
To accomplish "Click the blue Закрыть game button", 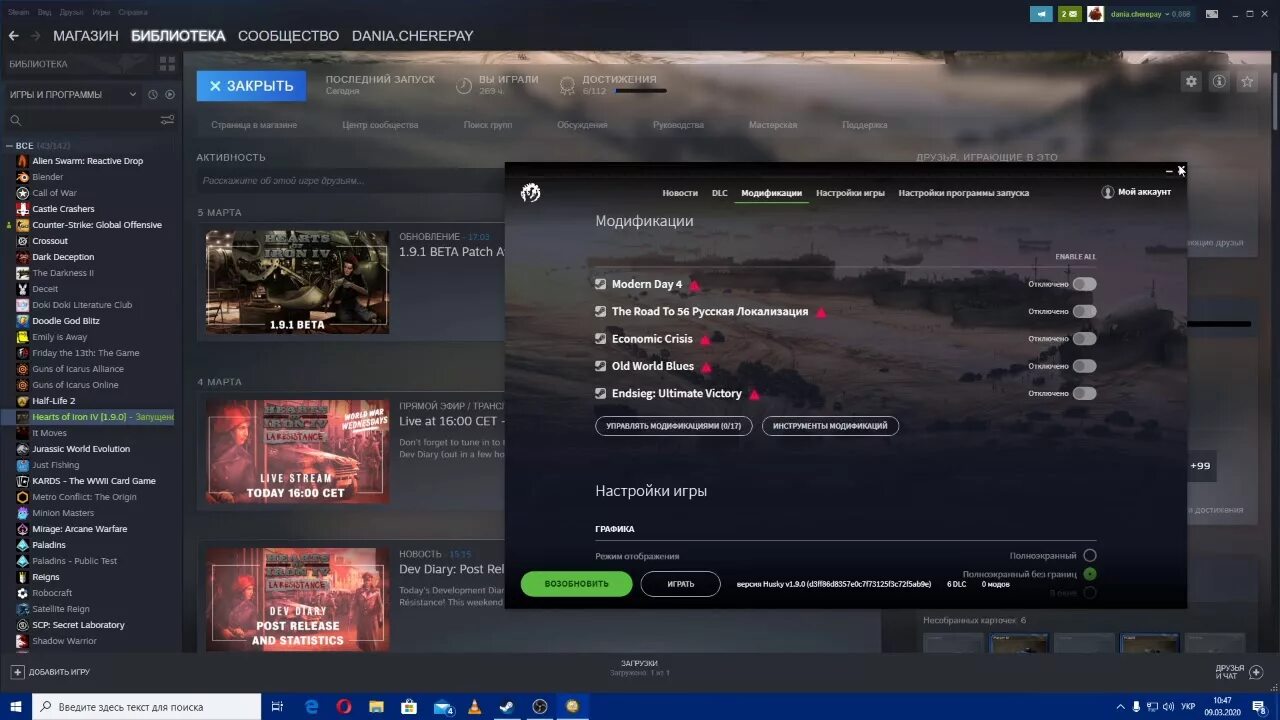I will (x=251, y=86).
